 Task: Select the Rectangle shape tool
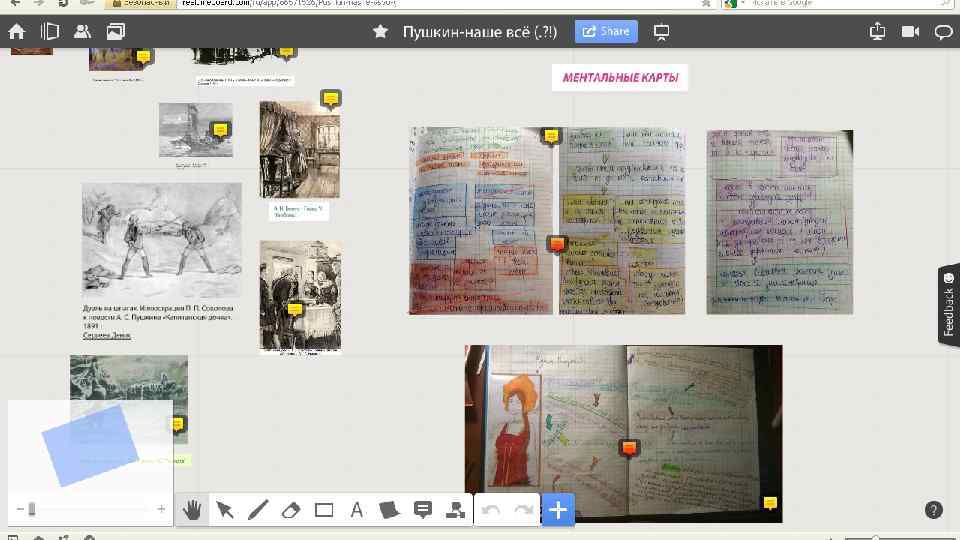pyautogui.click(x=324, y=509)
